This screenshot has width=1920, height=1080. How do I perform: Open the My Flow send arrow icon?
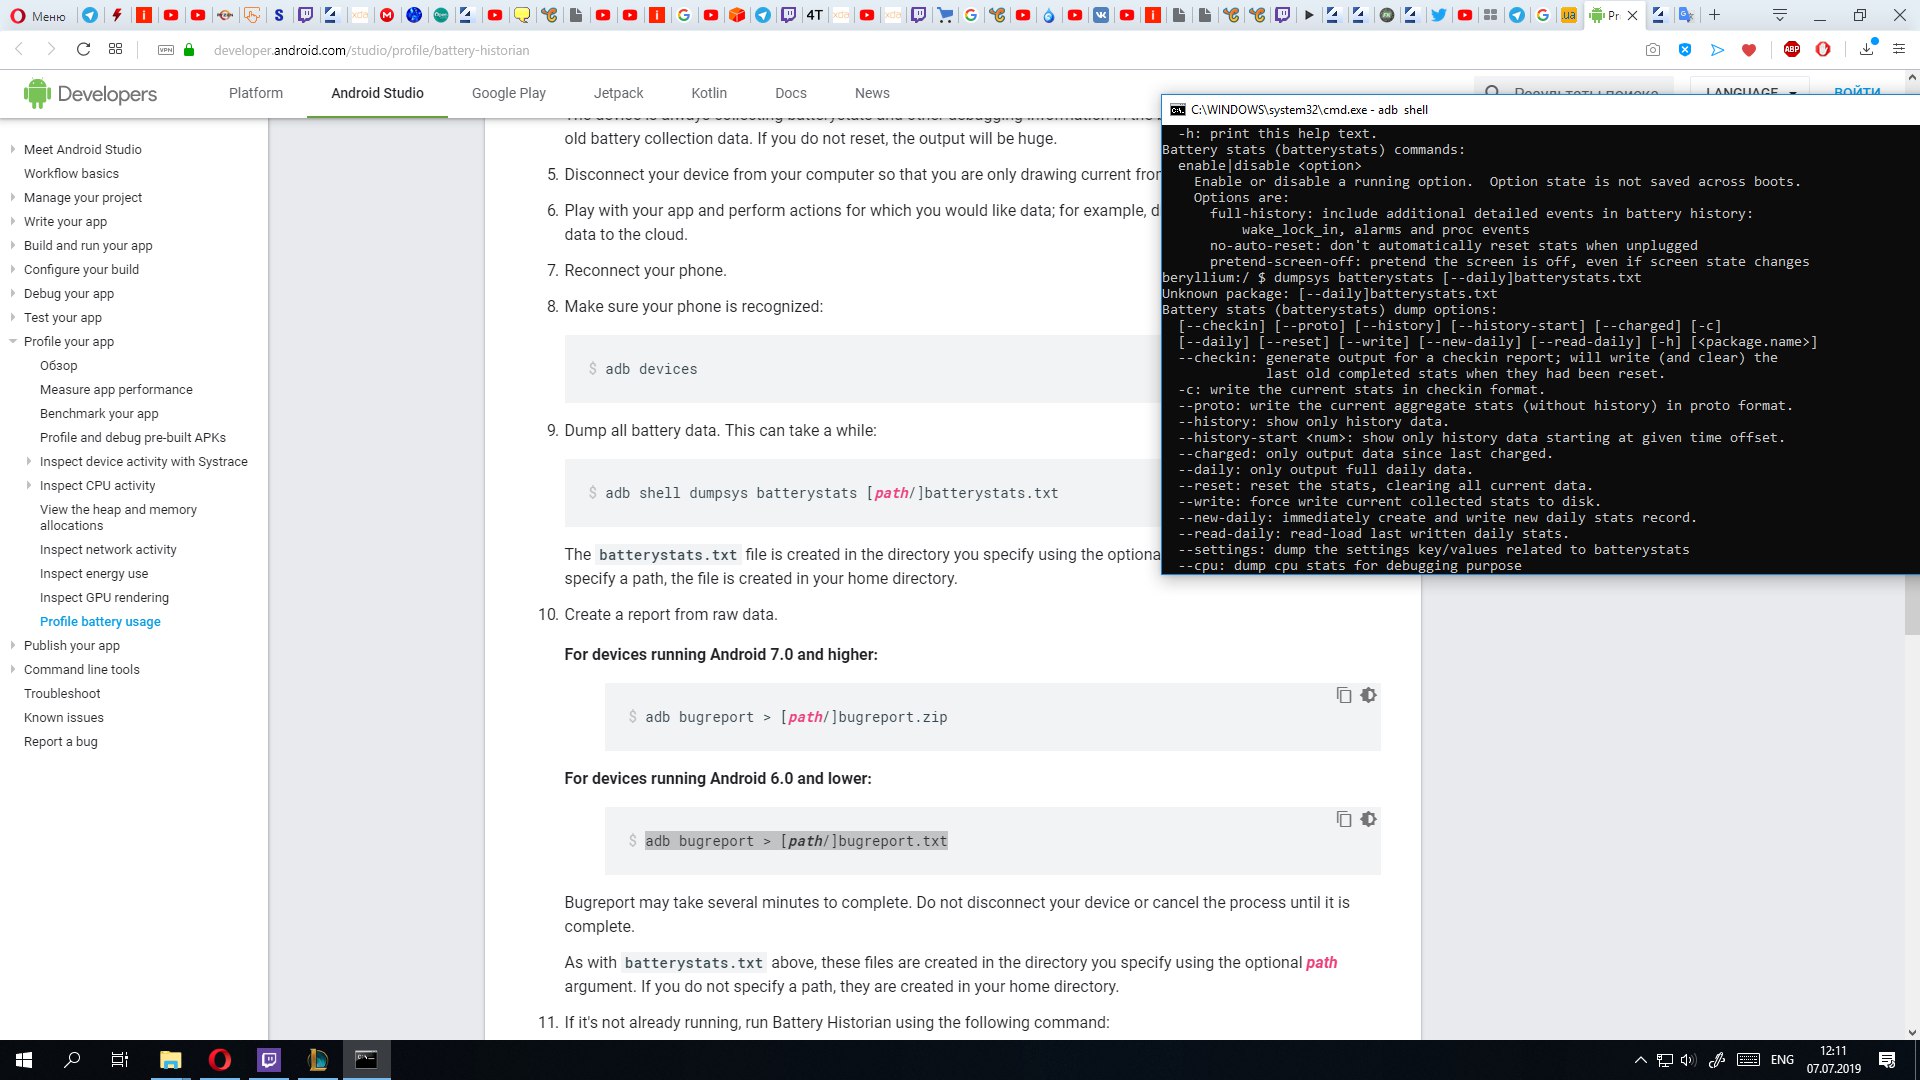1717,50
